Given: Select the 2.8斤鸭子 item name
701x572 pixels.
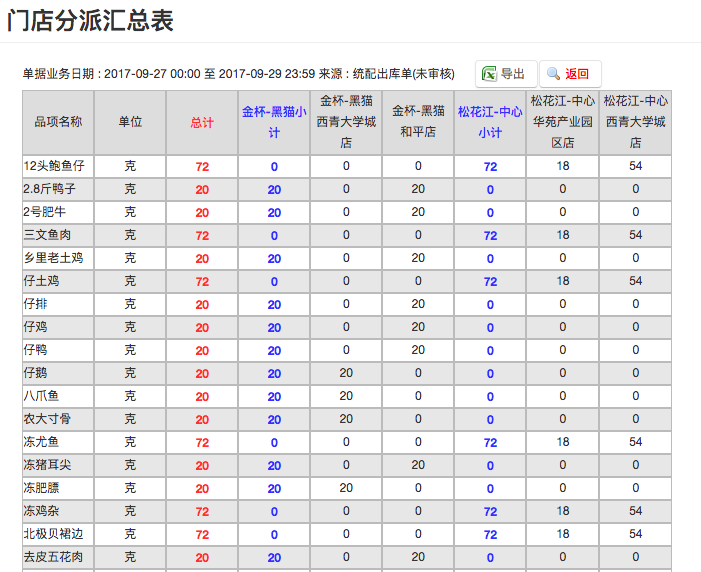Looking at the screenshot, I should click(x=49, y=189).
